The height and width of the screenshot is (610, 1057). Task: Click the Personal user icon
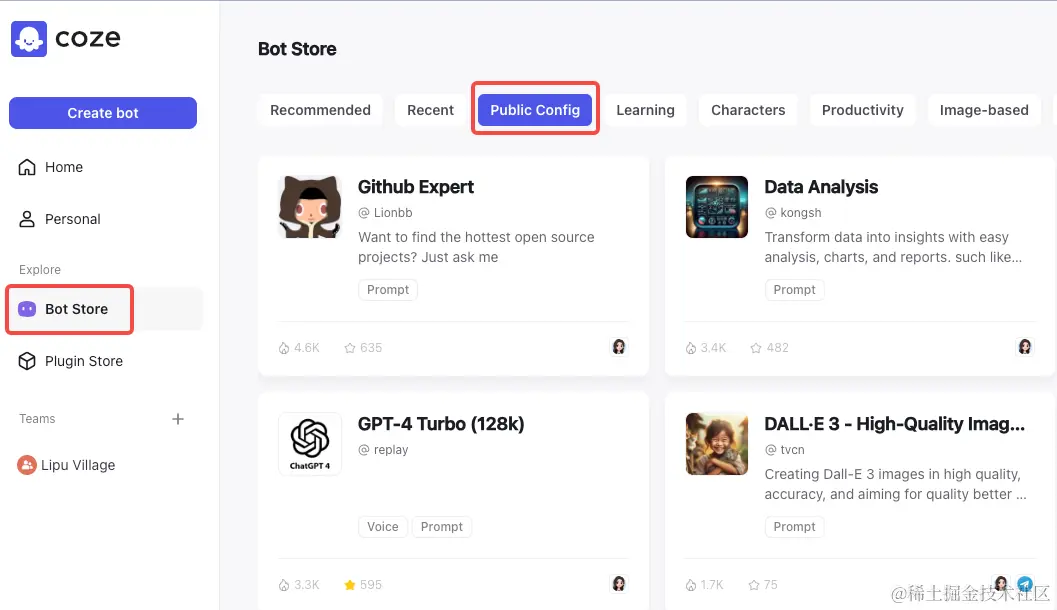click(27, 219)
